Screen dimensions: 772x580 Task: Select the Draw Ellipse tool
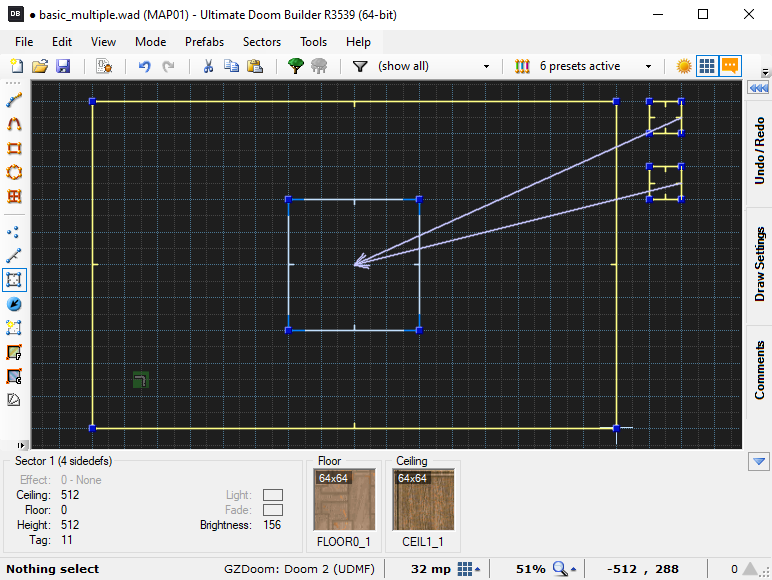(14, 172)
